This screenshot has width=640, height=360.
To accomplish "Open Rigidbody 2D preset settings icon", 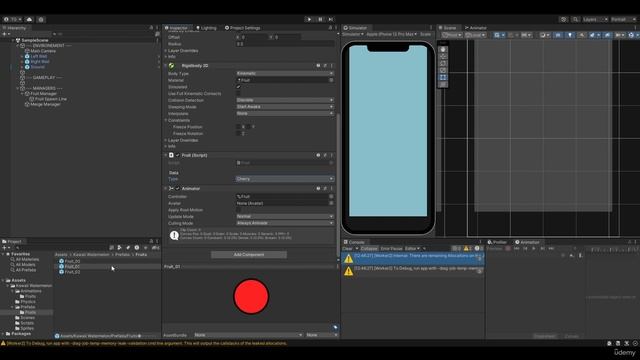I will click(325, 65).
